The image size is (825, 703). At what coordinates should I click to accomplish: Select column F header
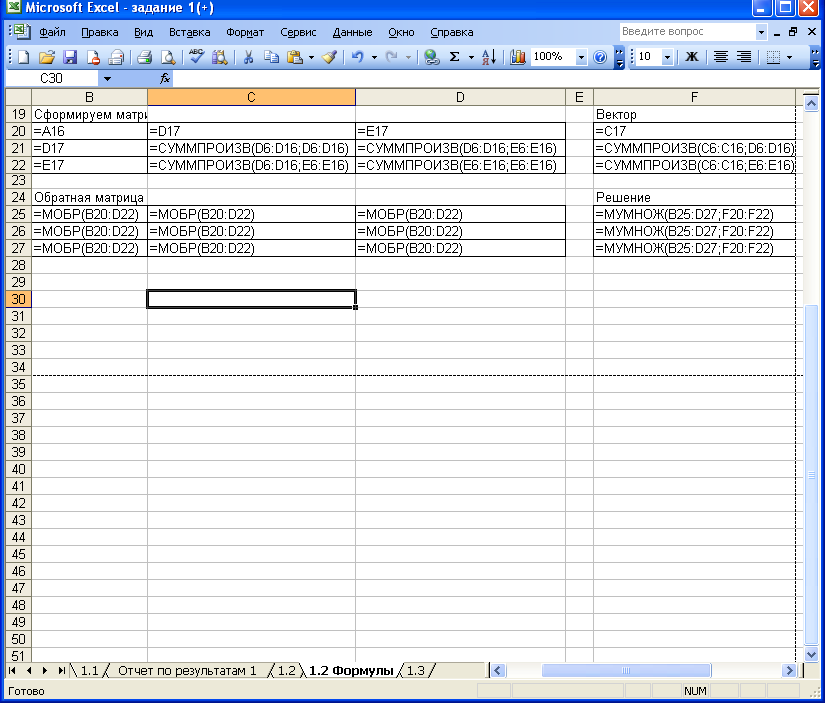pyautogui.click(x=694, y=97)
